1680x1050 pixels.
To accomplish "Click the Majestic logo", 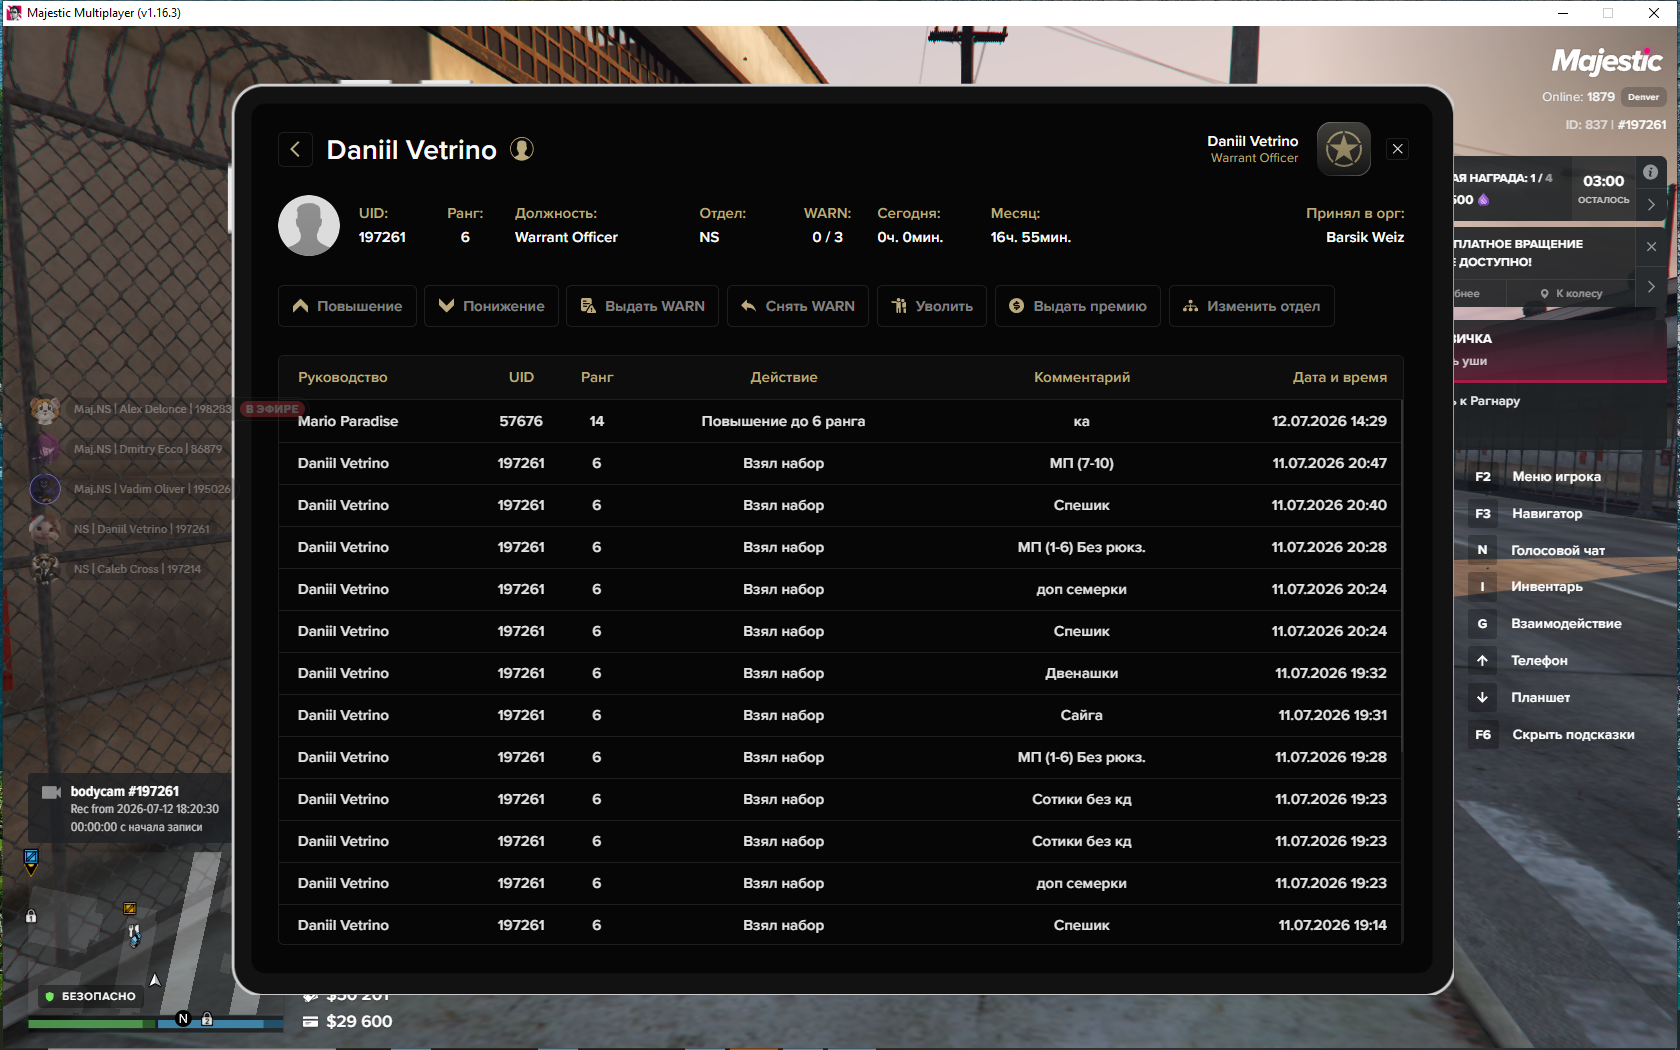I will 1607,61.
